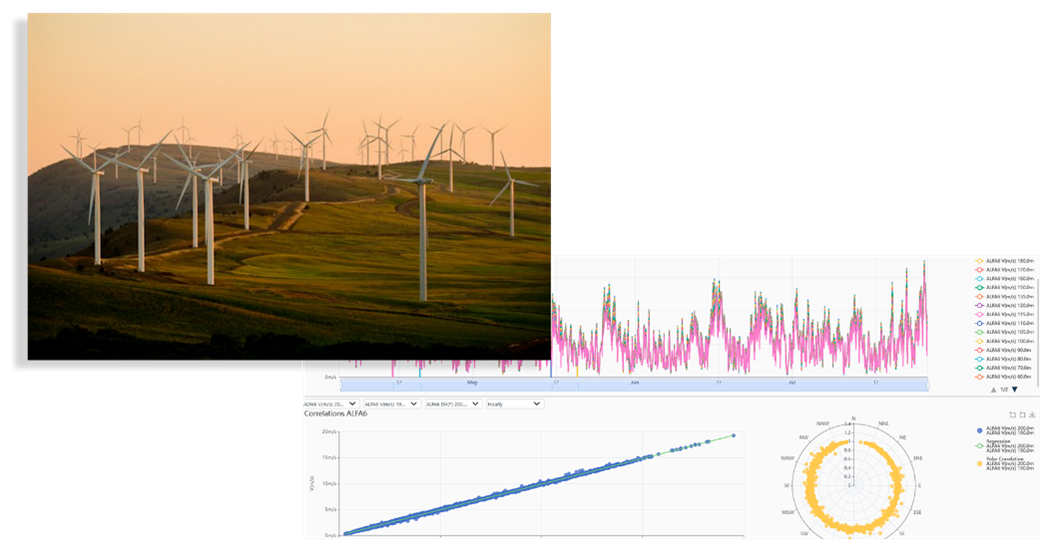Go to next legend page with the down arrow

click(x=1014, y=389)
